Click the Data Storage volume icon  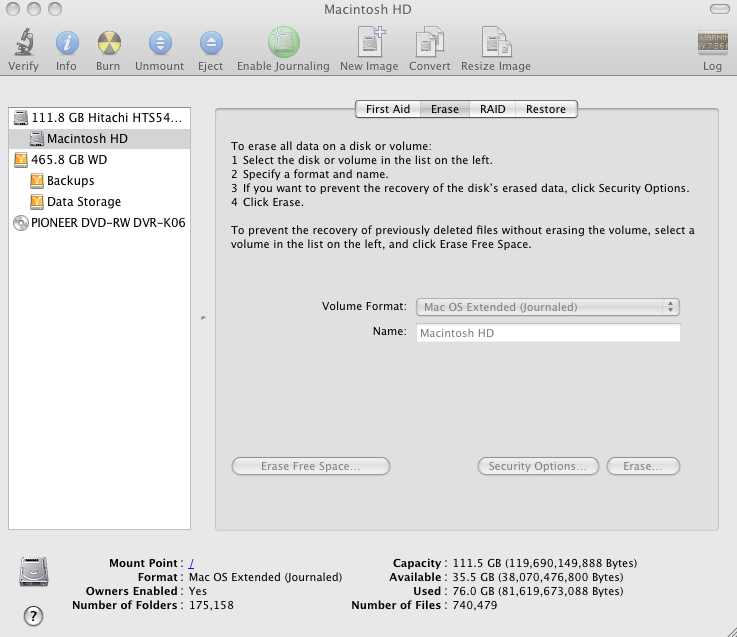point(37,202)
